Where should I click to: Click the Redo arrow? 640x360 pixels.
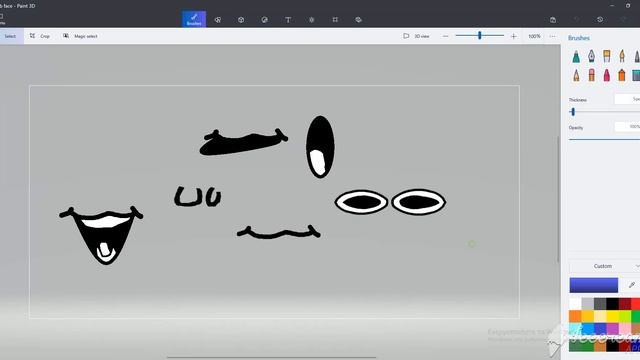[623, 20]
